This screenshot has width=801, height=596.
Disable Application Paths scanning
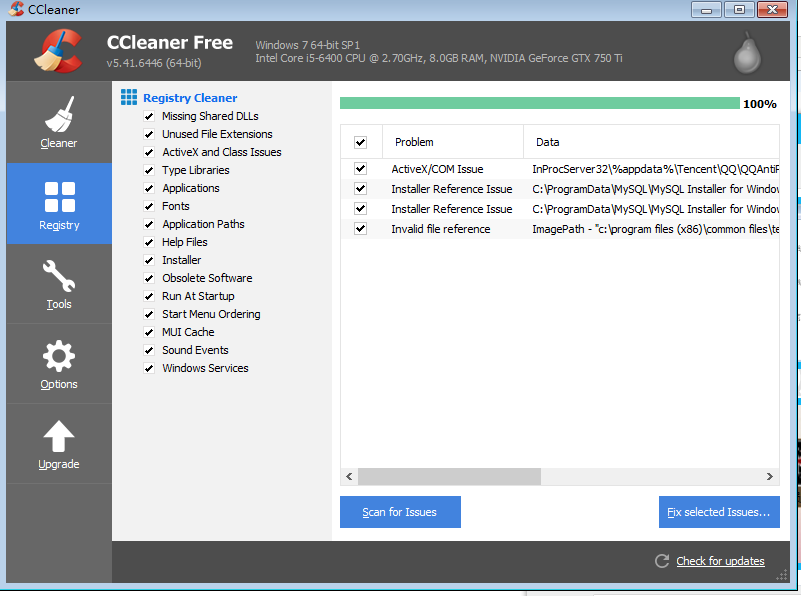[149, 224]
